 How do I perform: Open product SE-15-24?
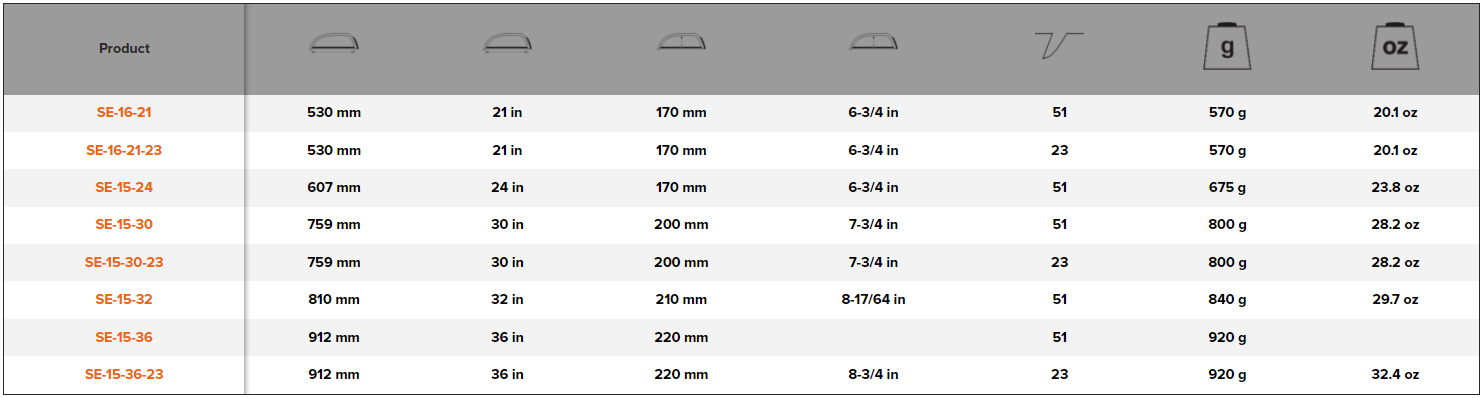click(x=124, y=187)
